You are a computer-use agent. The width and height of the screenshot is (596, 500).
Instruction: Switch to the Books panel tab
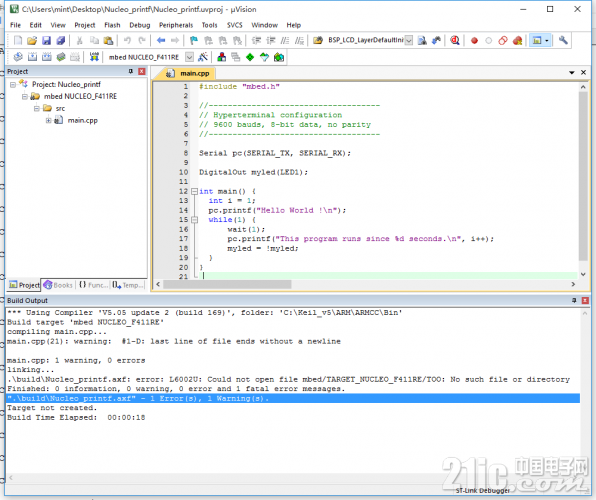pyautogui.click(x=59, y=285)
